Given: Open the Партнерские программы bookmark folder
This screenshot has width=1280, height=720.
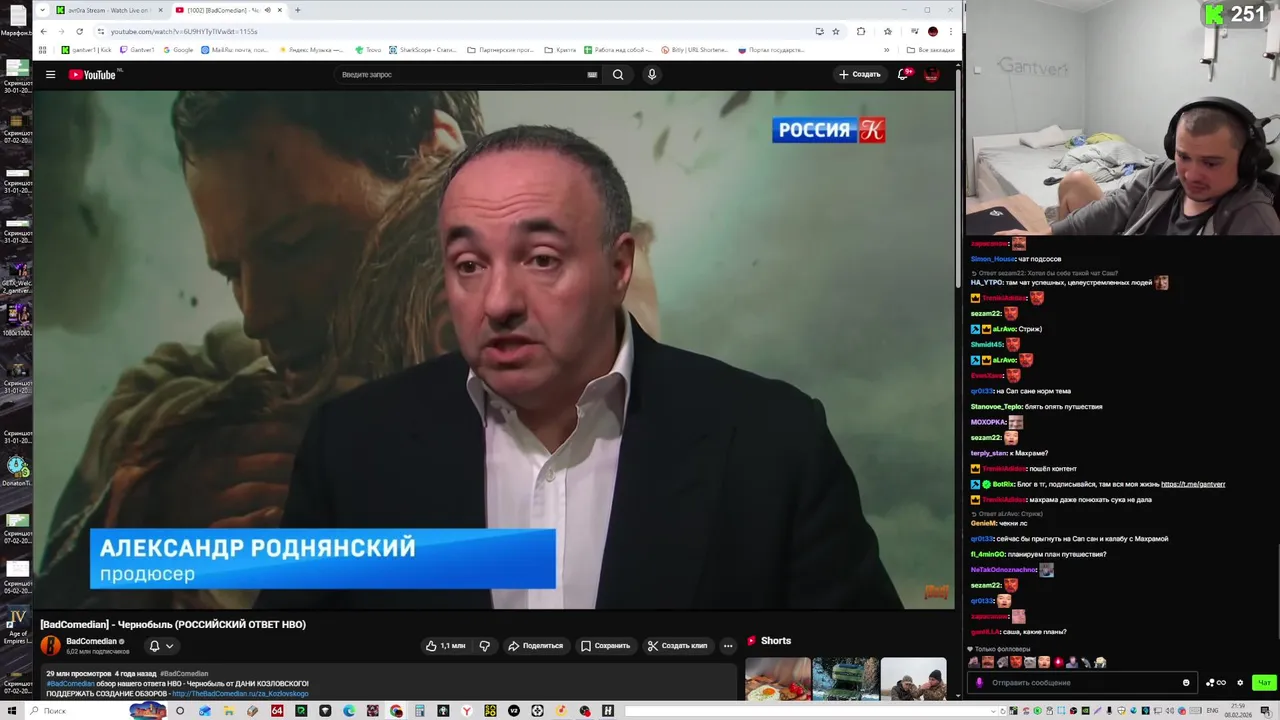Looking at the screenshot, I should coord(500,49).
